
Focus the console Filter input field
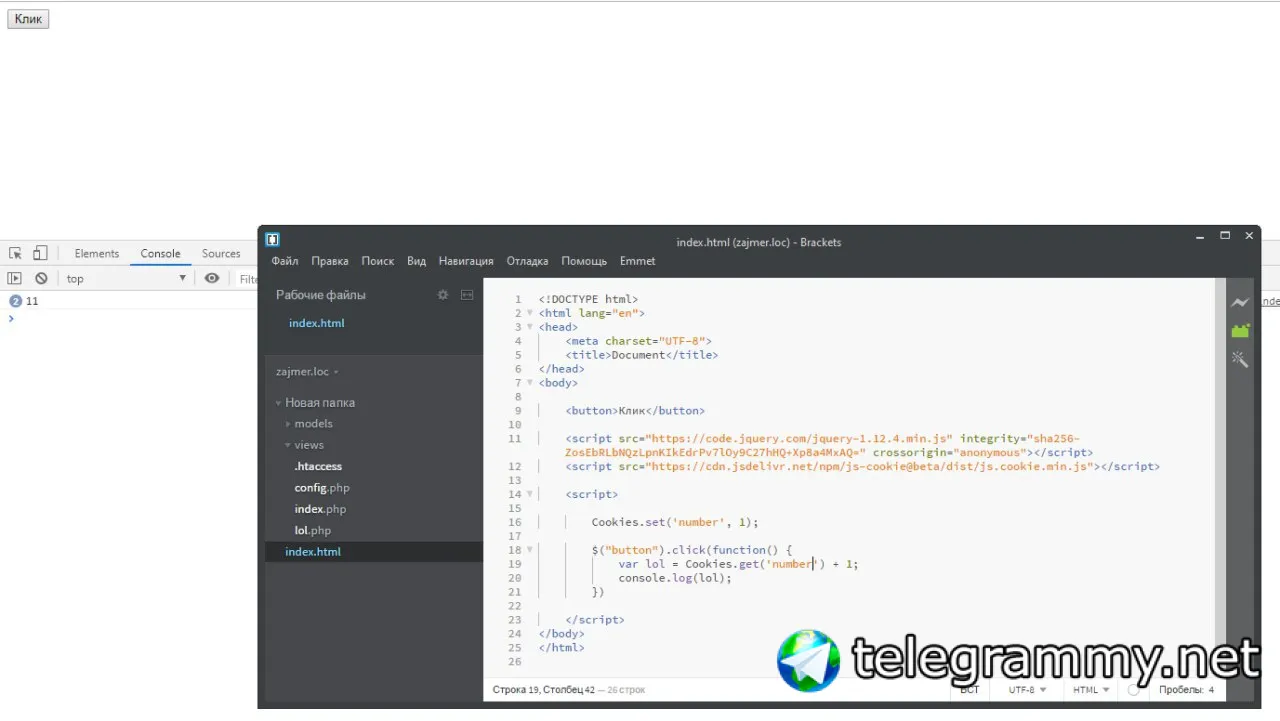[248, 279]
